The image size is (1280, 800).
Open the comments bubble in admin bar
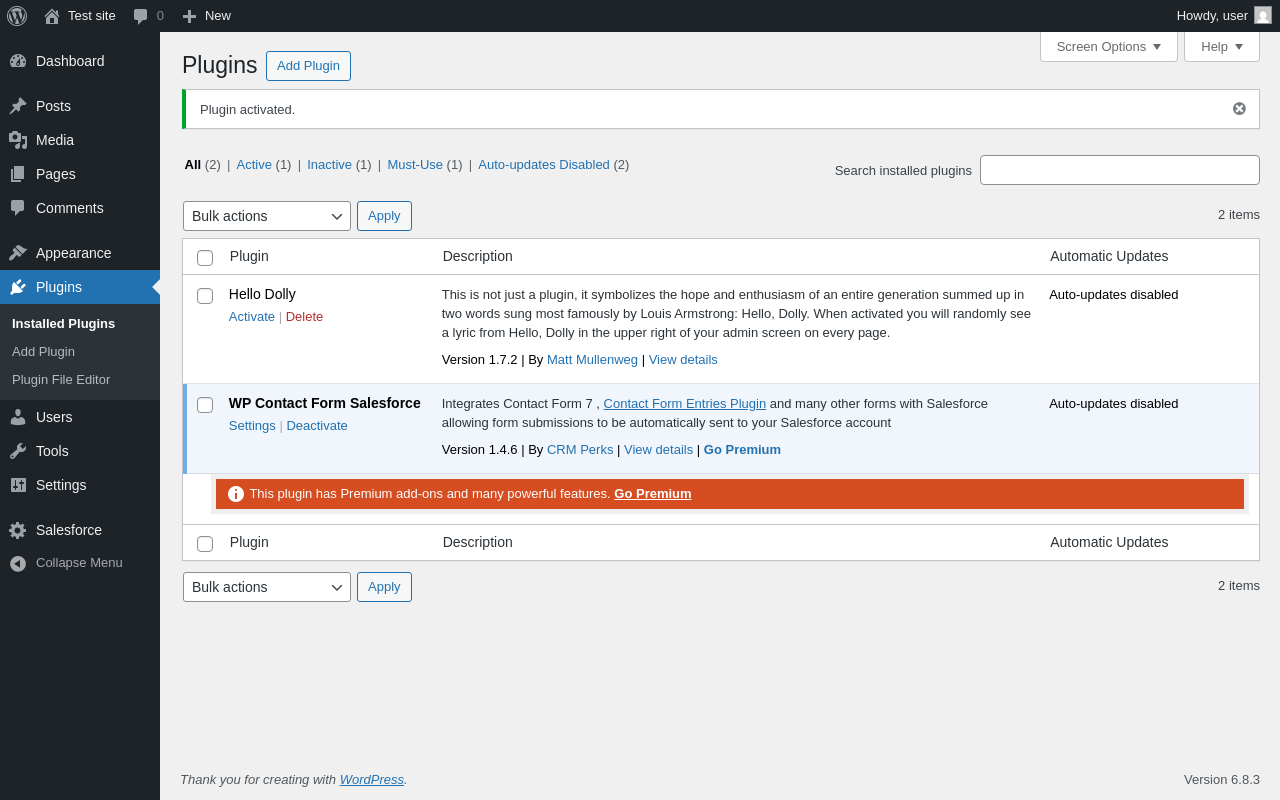[141, 16]
